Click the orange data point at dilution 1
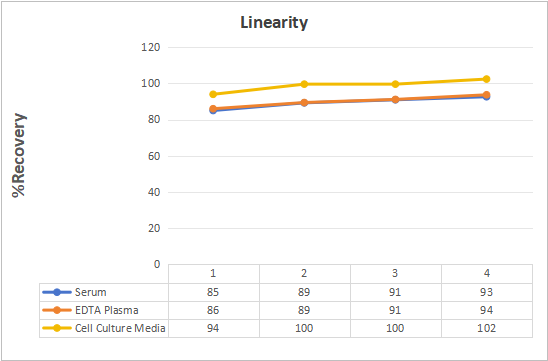This screenshot has width=548, height=361. (213, 109)
